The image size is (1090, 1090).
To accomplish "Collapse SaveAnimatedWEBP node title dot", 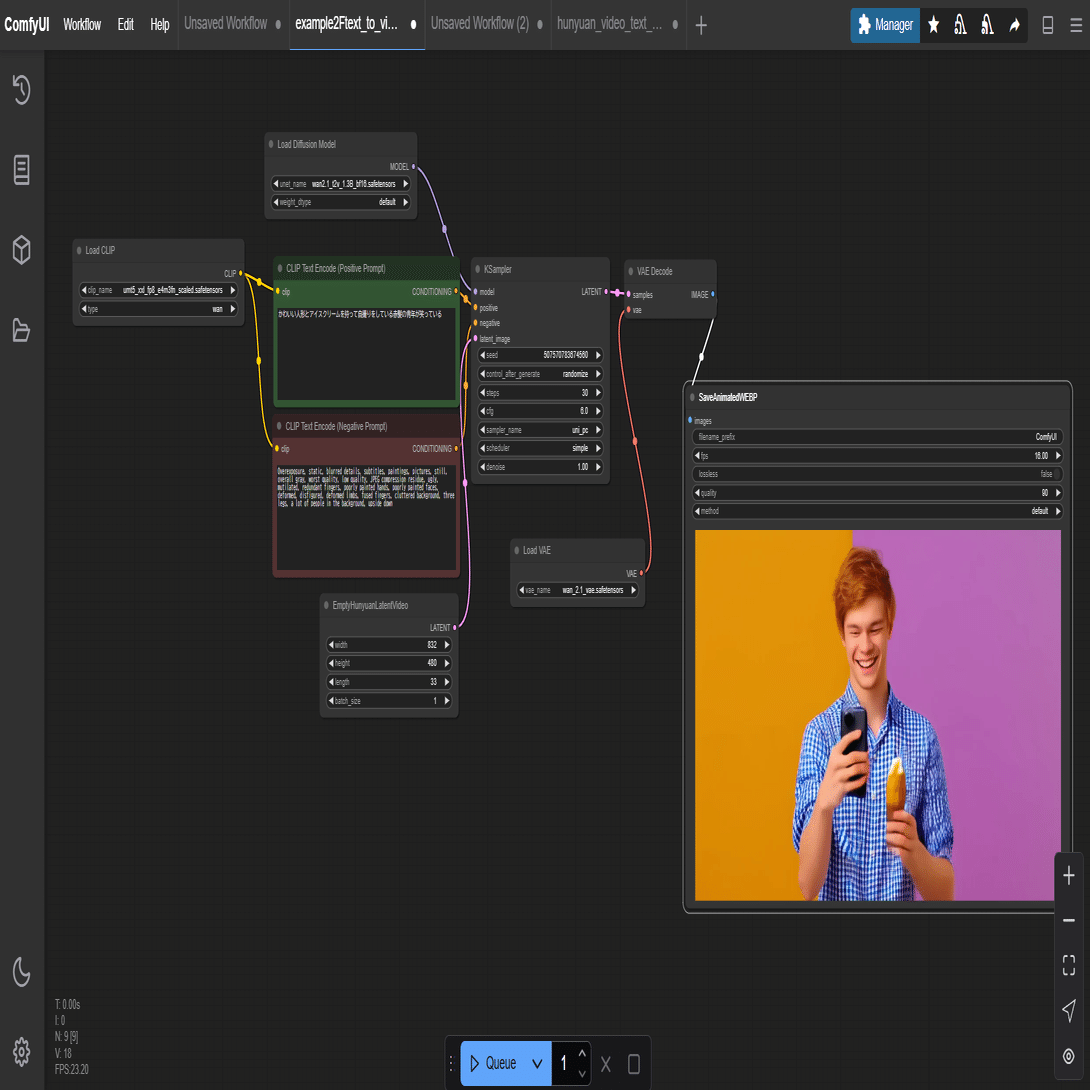I will [x=692, y=397].
